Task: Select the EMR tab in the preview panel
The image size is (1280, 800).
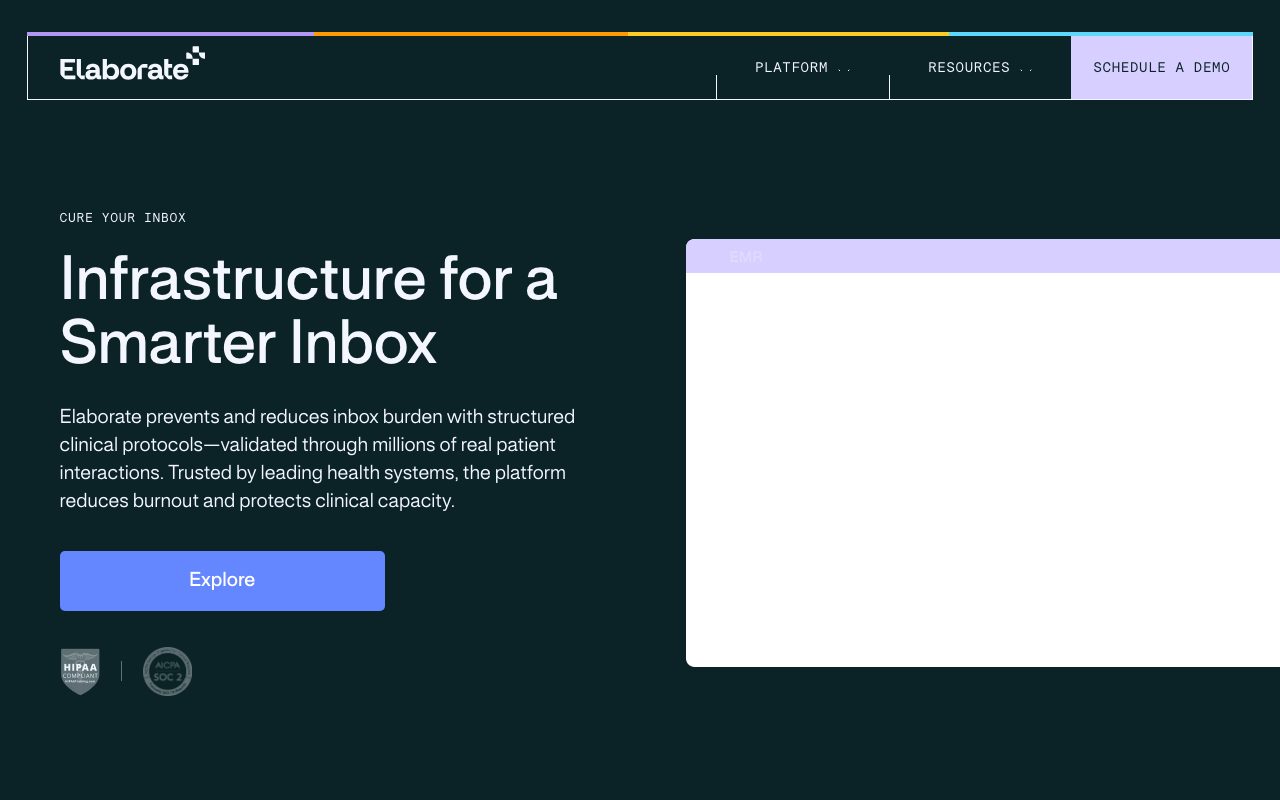Action: [x=746, y=257]
